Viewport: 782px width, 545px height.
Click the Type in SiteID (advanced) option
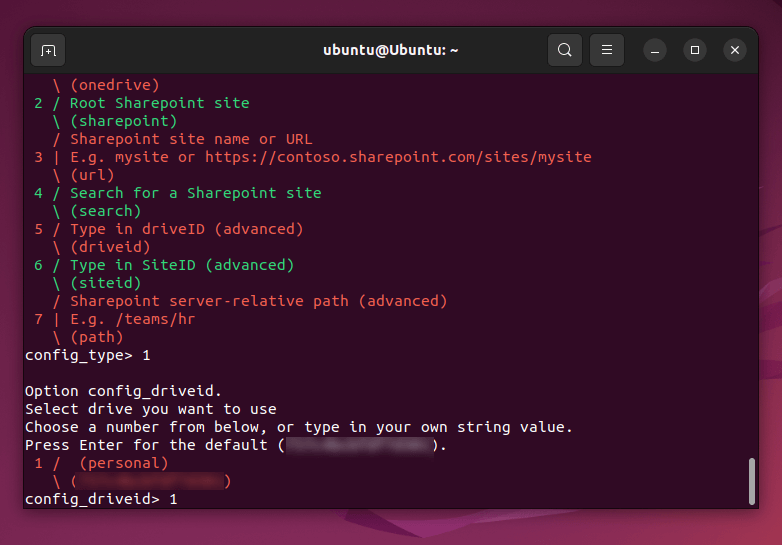[181, 265]
